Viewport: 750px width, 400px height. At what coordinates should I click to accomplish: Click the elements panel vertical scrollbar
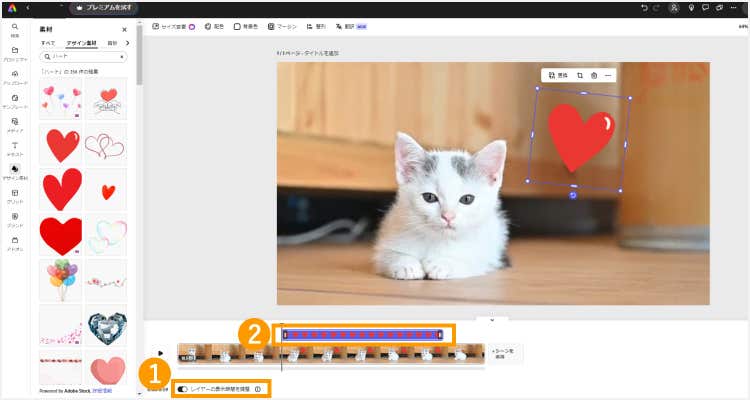(139, 55)
